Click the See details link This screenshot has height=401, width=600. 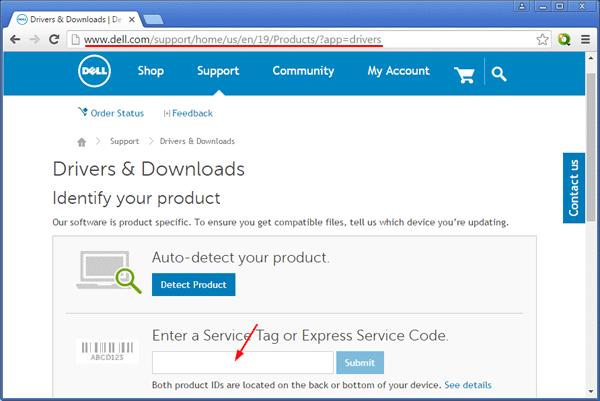tap(468, 385)
